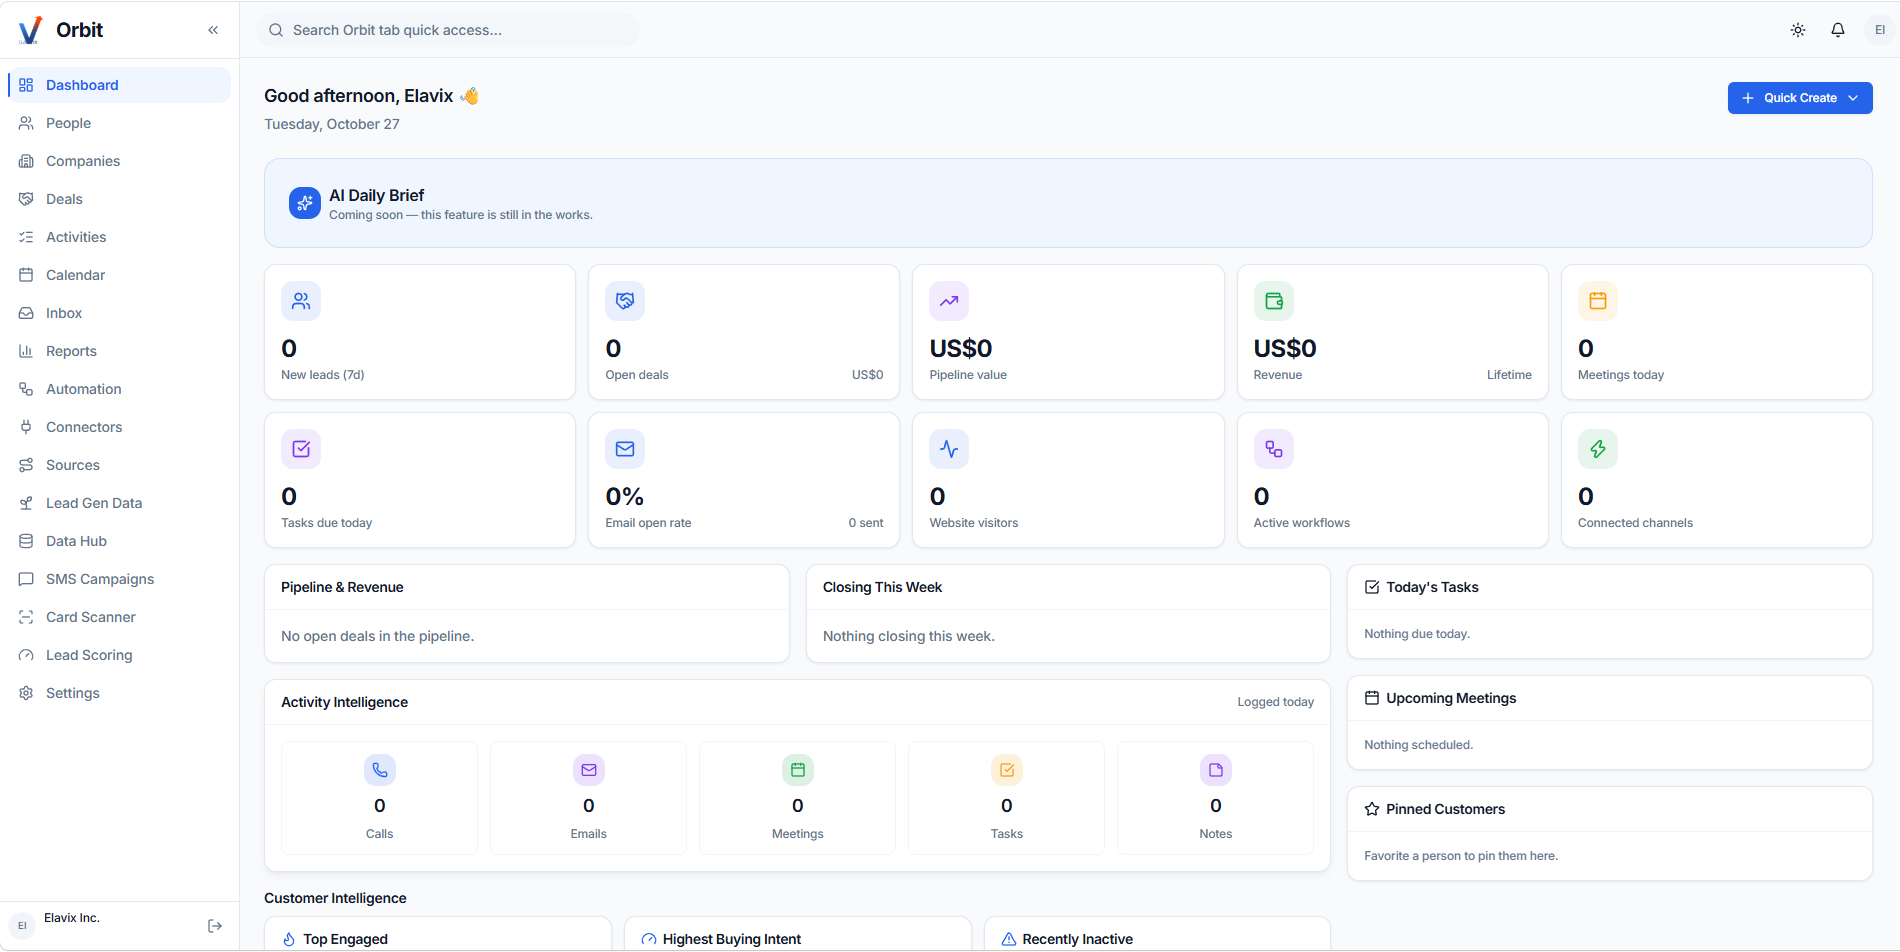The width and height of the screenshot is (1900, 952).
Task: Open Settings in the sidebar
Action: (119, 693)
